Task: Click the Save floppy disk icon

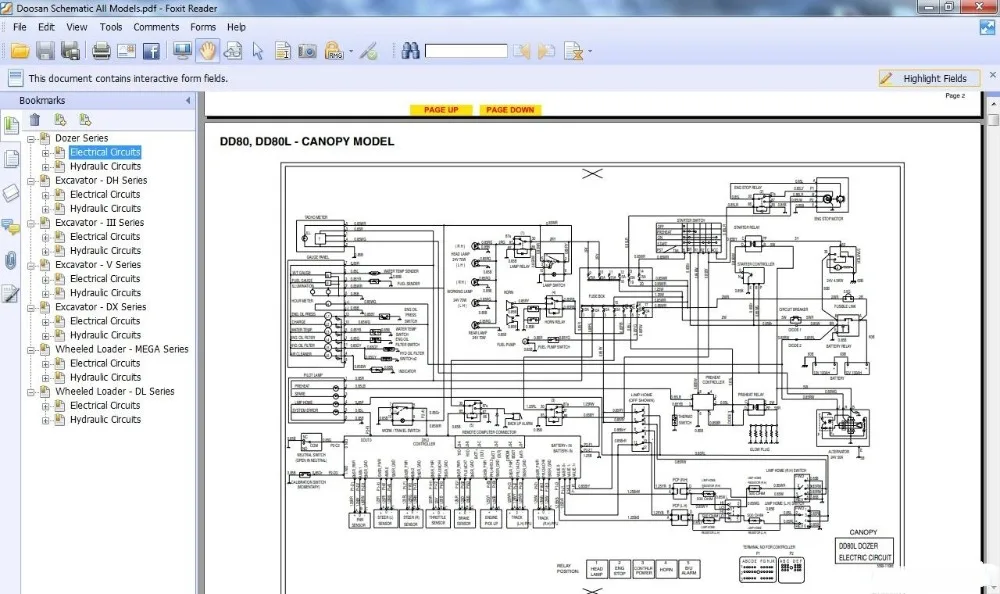Action: tap(45, 51)
